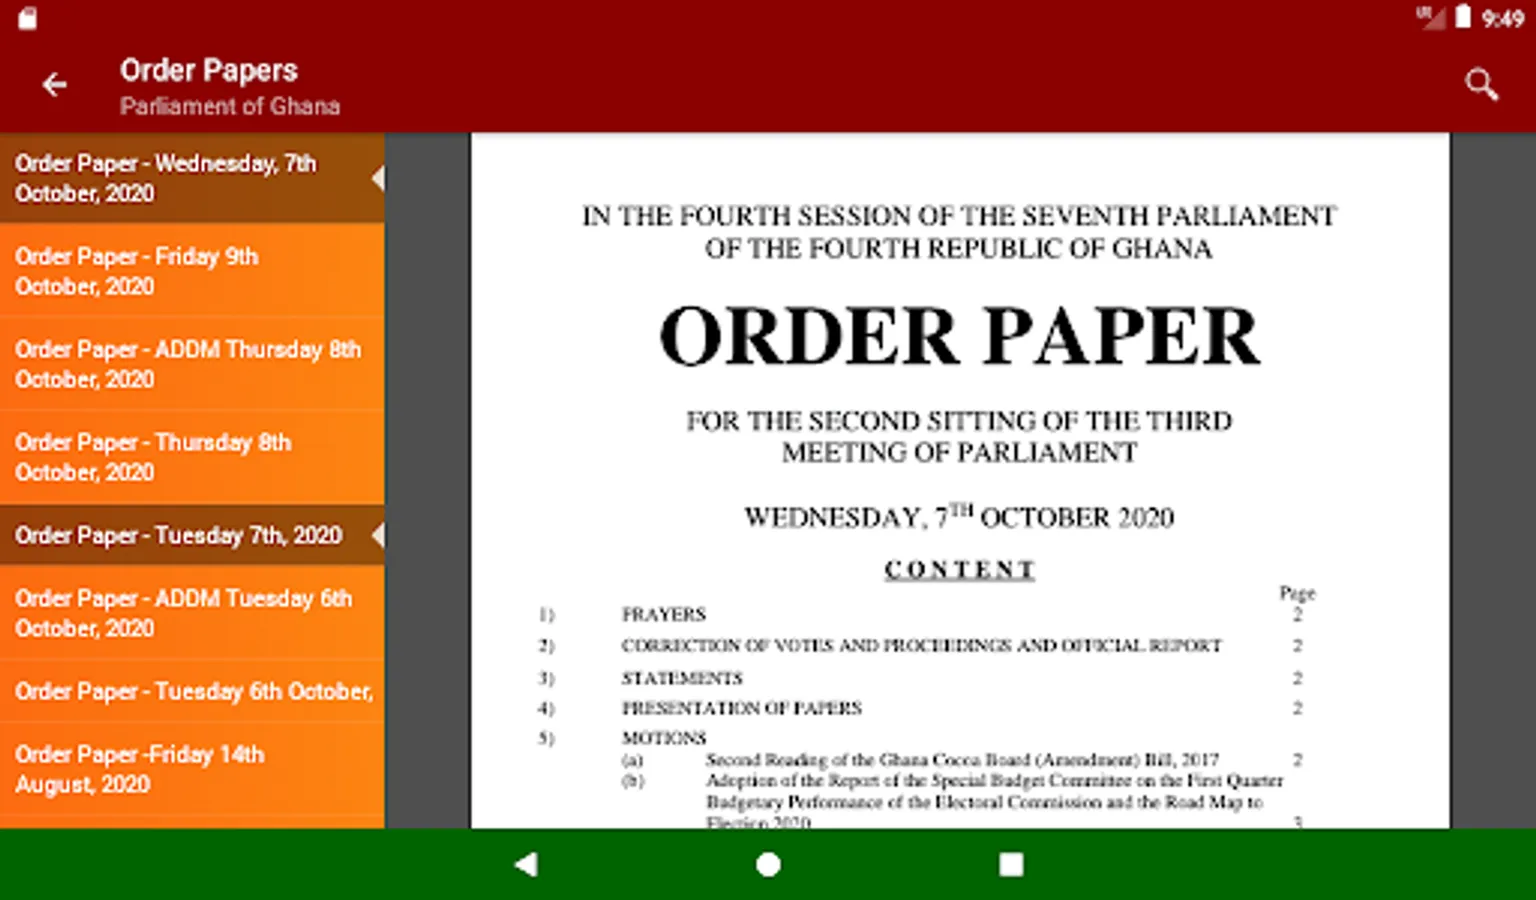Tap the Second Reading Ghana Cocoa Board line
Image resolution: width=1536 pixels, height=900 pixels.
(962, 760)
